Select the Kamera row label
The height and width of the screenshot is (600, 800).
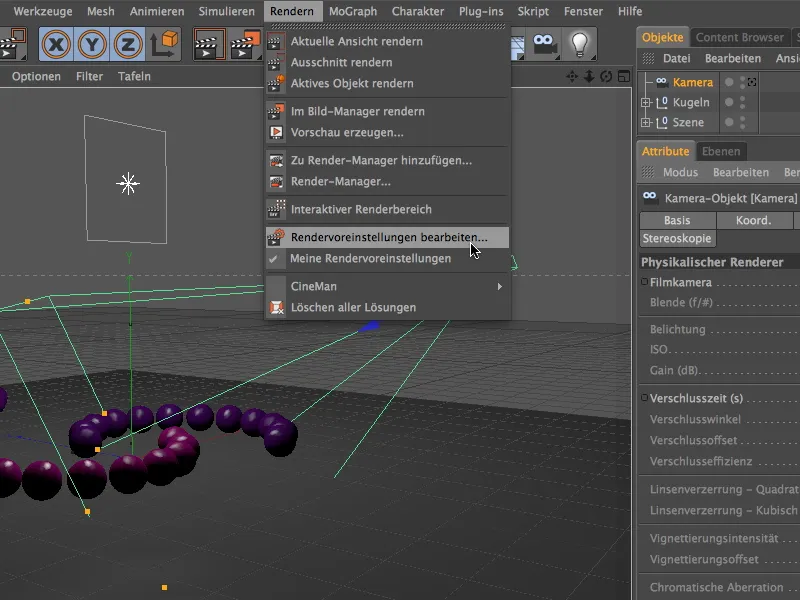[x=693, y=82]
